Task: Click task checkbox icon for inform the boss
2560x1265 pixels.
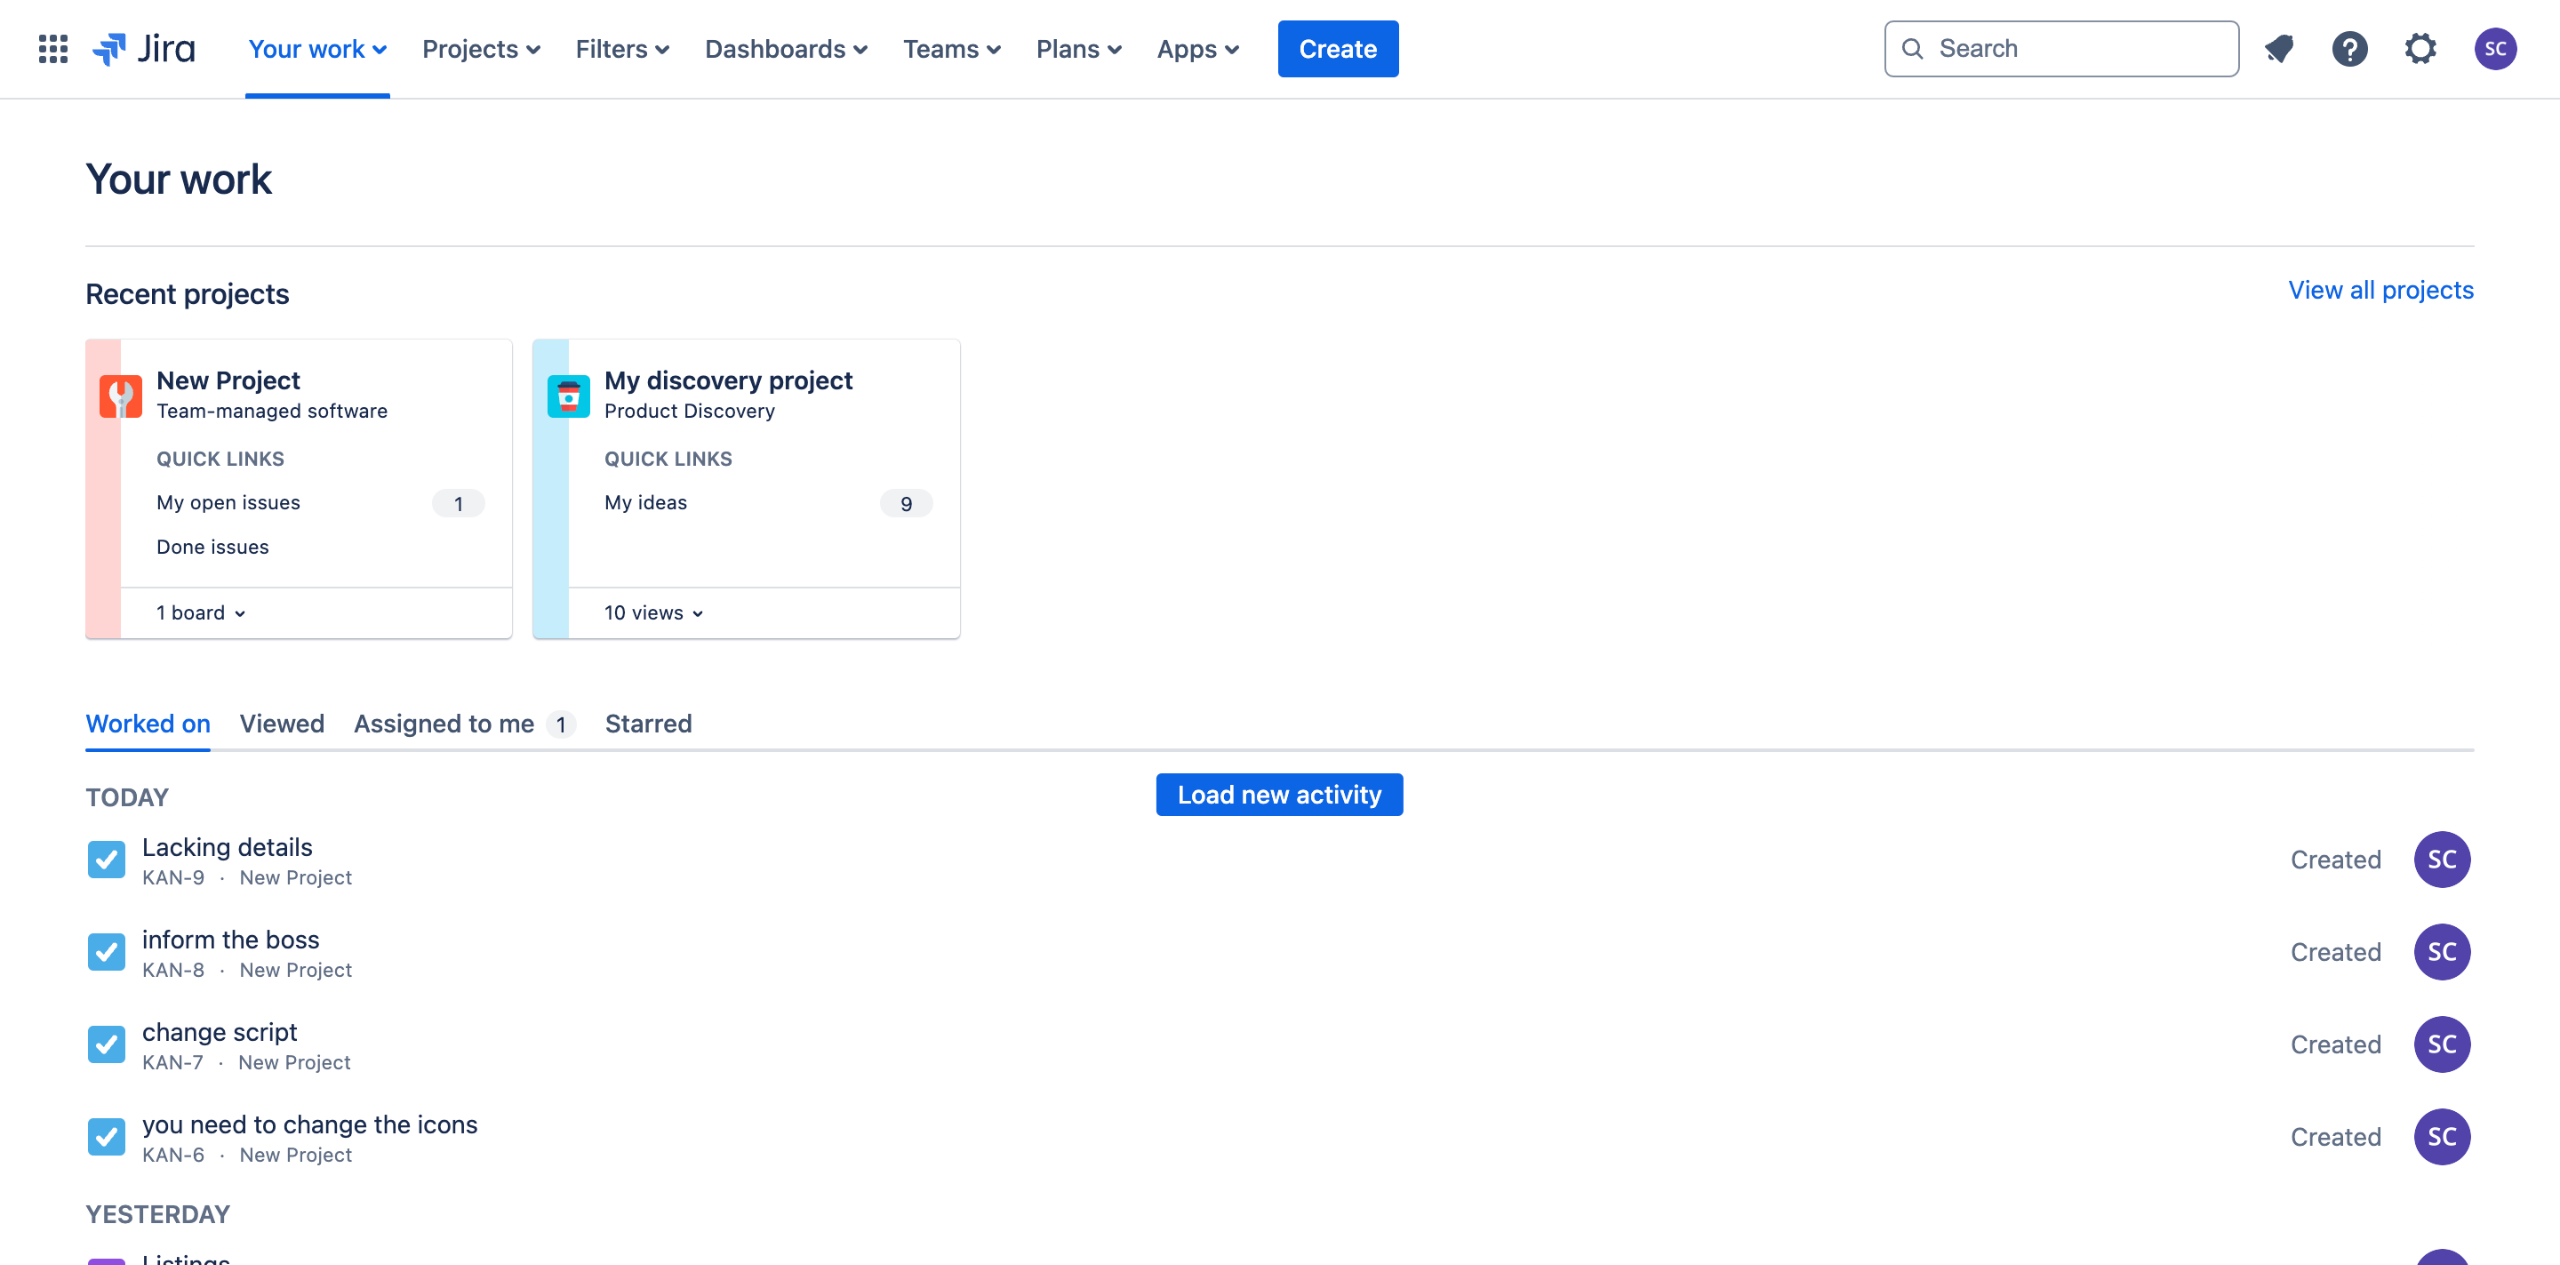Action: [106, 952]
